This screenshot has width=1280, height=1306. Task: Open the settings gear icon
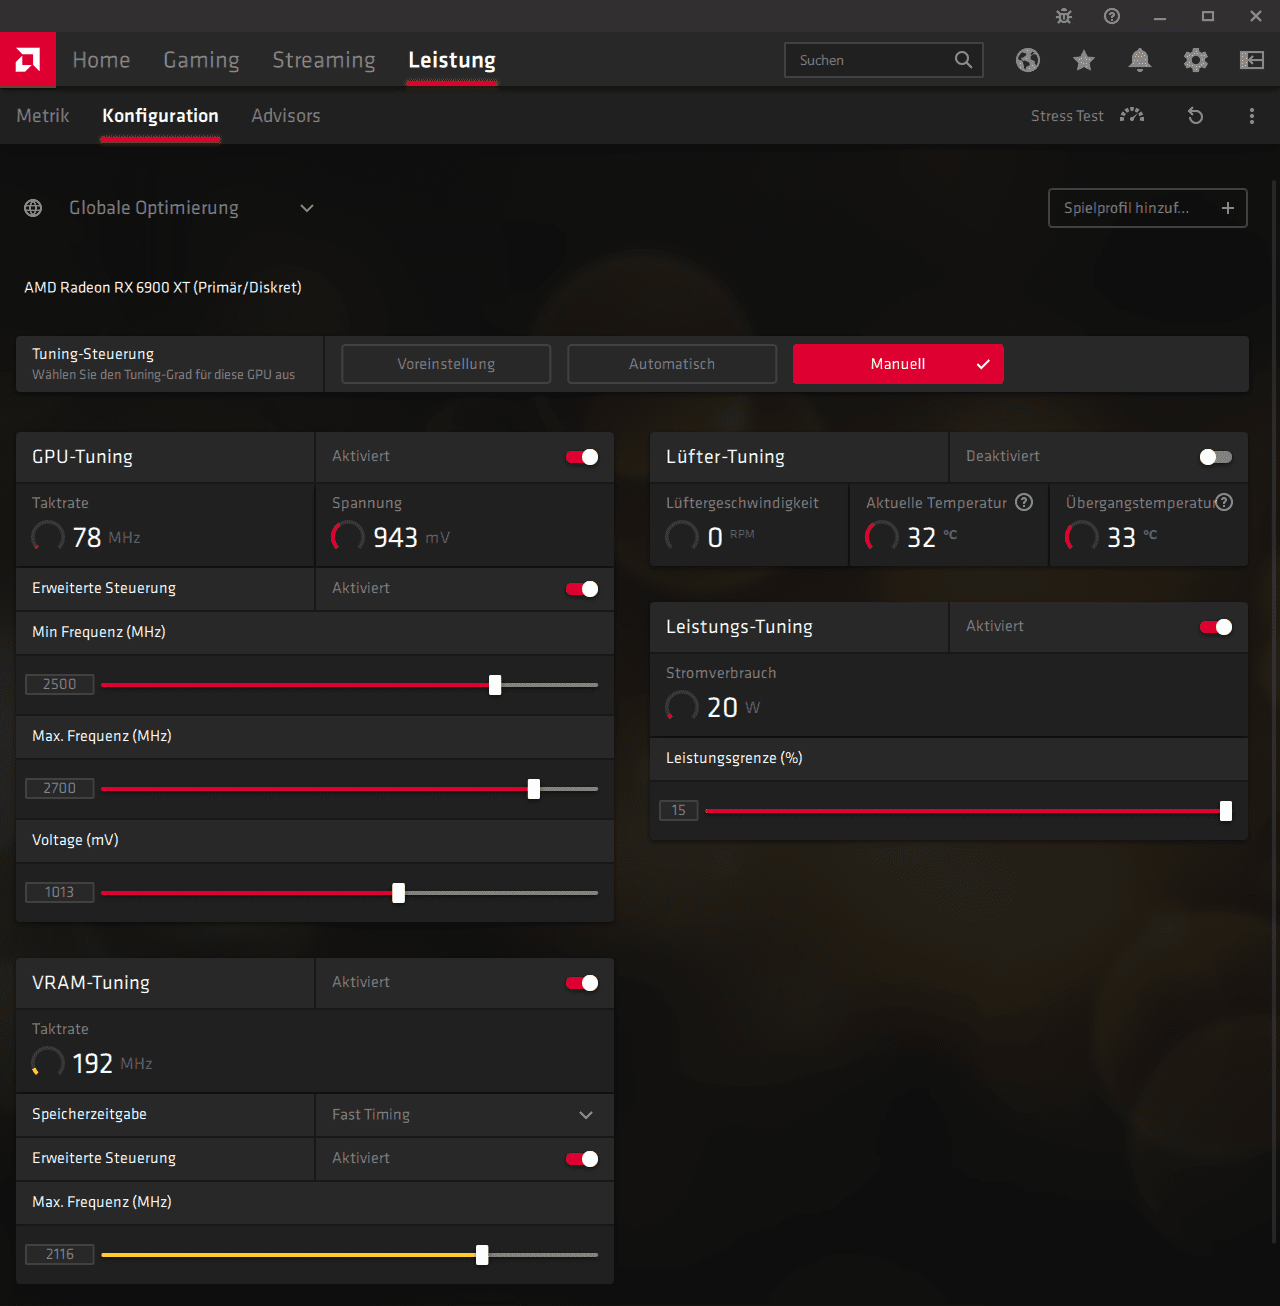(x=1196, y=60)
